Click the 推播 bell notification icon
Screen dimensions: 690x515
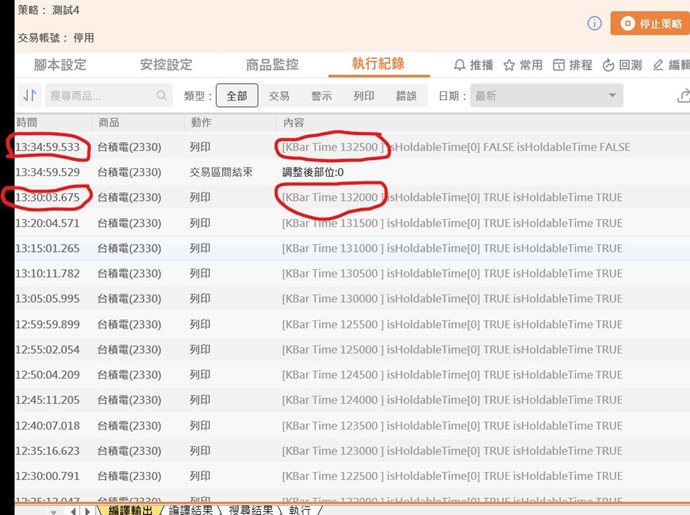[460, 65]
